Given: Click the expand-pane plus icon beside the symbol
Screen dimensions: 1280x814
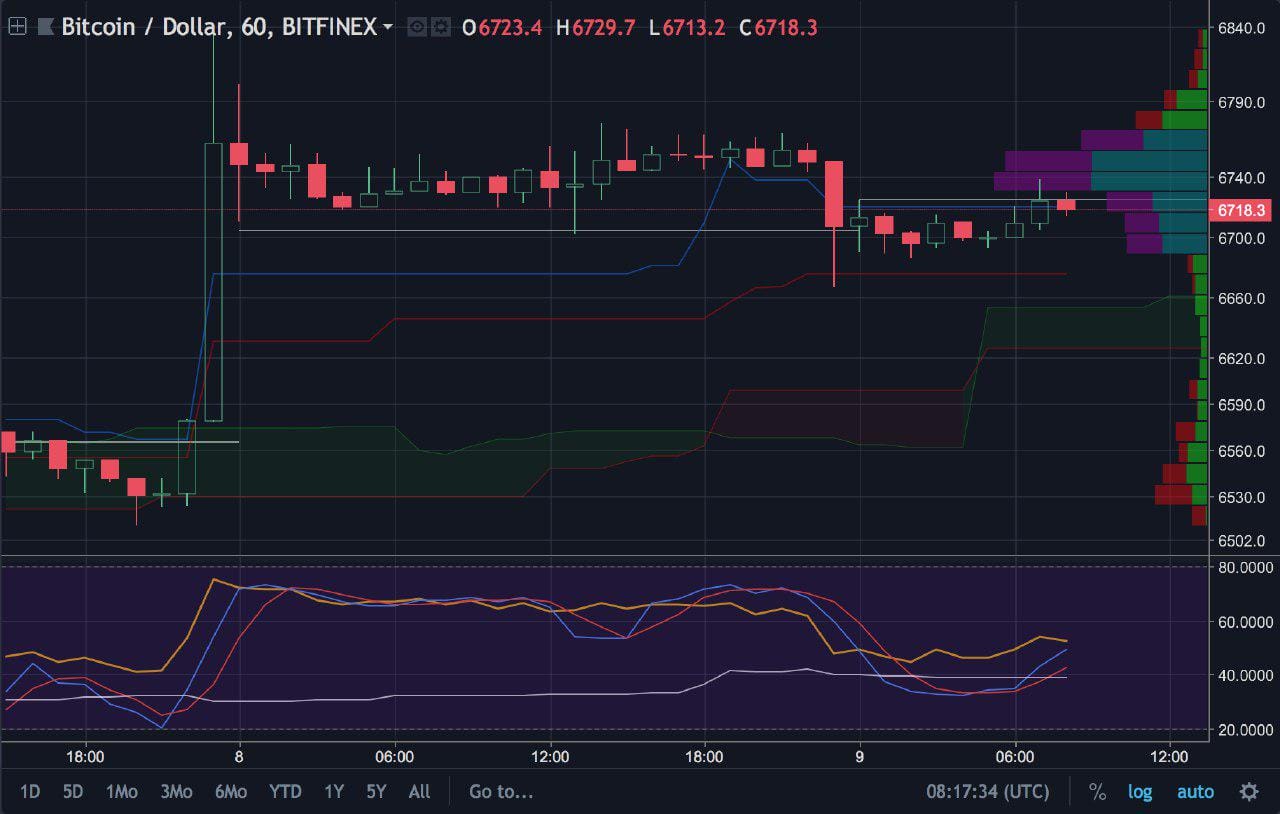Looking at the screenshot, I should tap(16, 28).
